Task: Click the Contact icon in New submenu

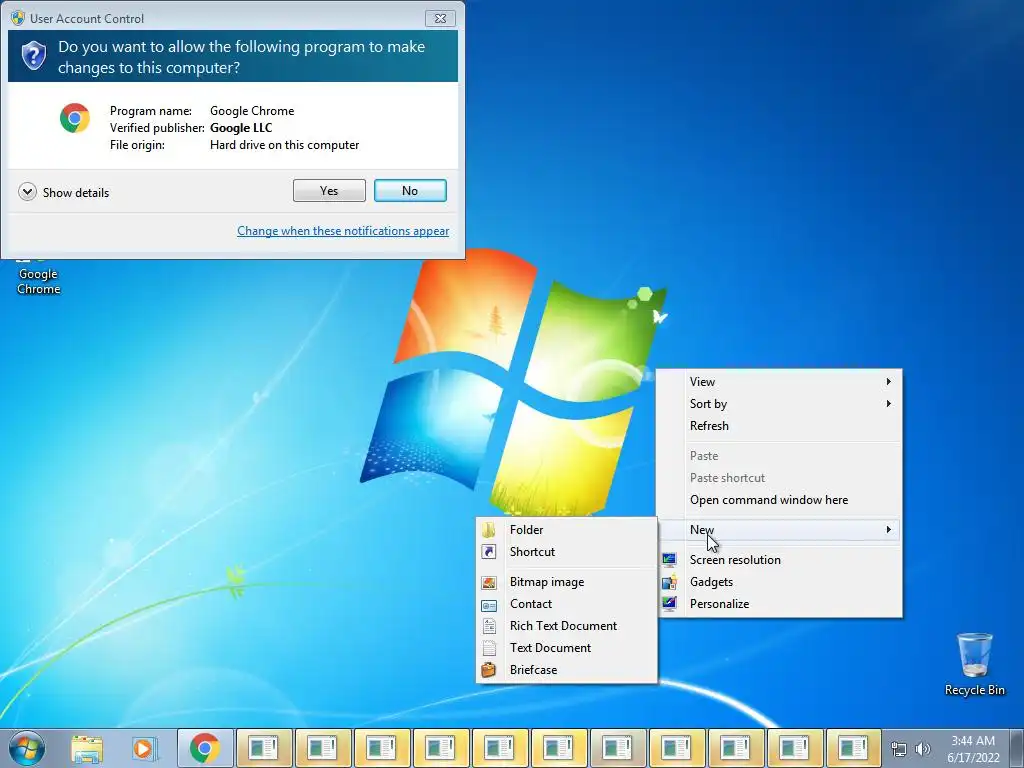Action: coord(488,605)
